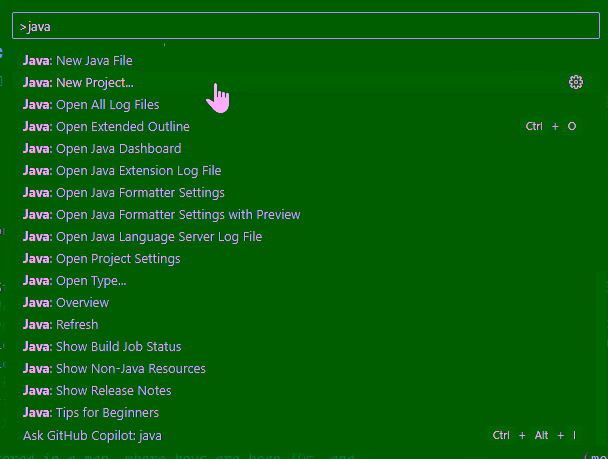Open Java: Show Release Notes
This screenshot has height=459, width=608.
(x=97, y=391)
